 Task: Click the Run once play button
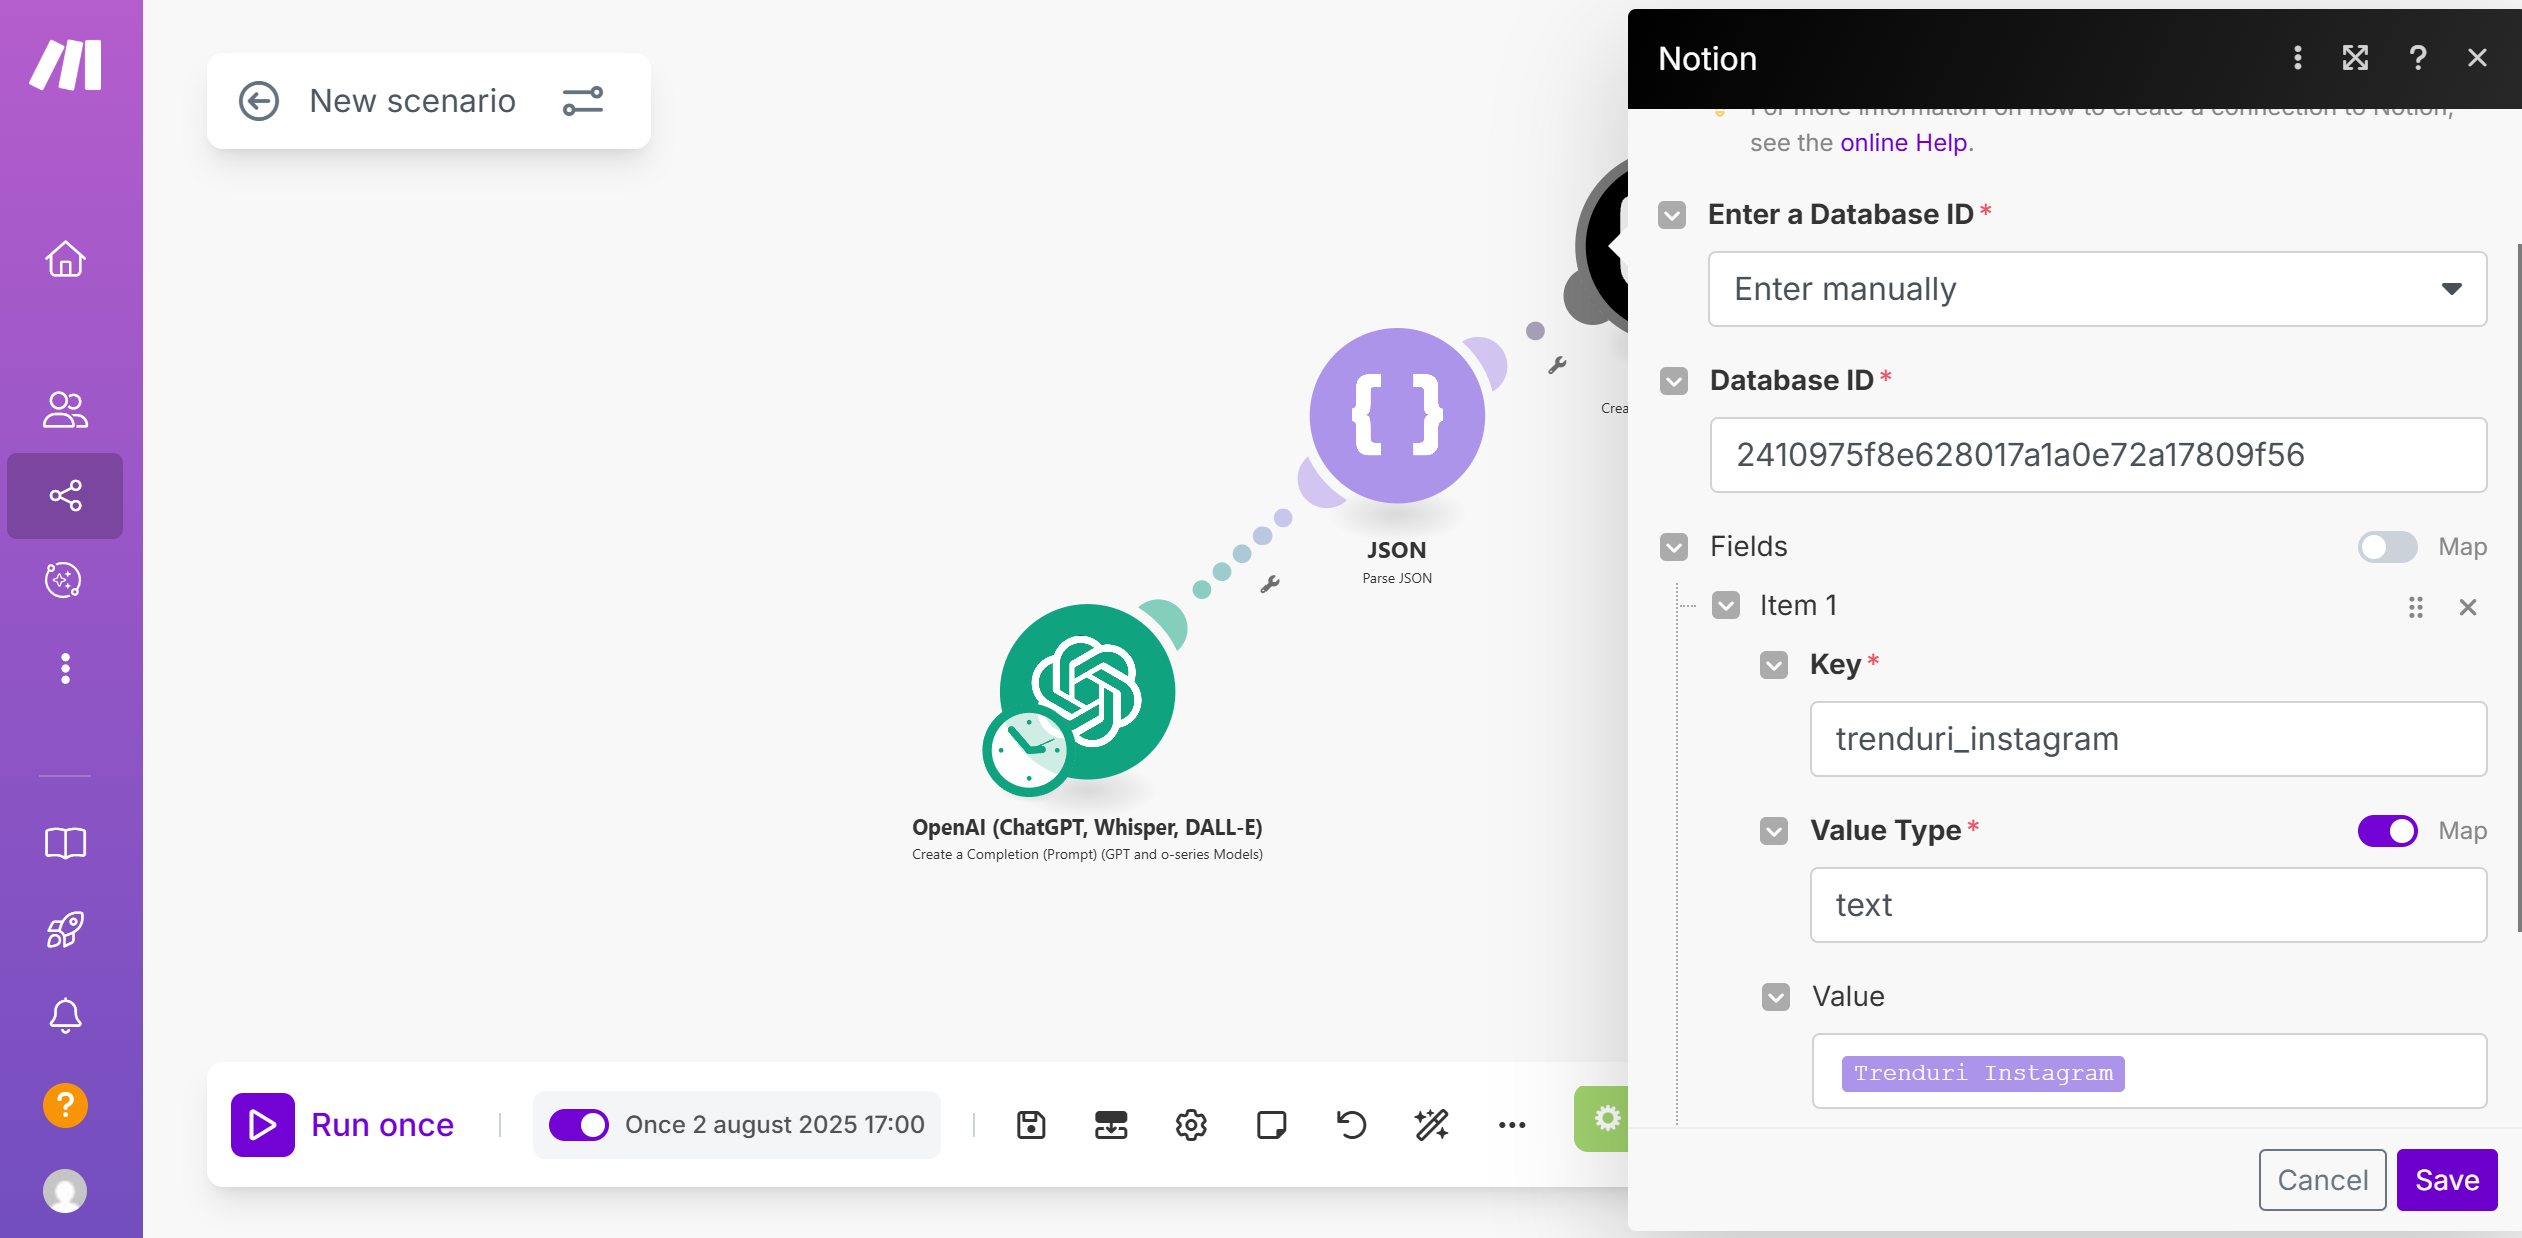coord(263,1124)
